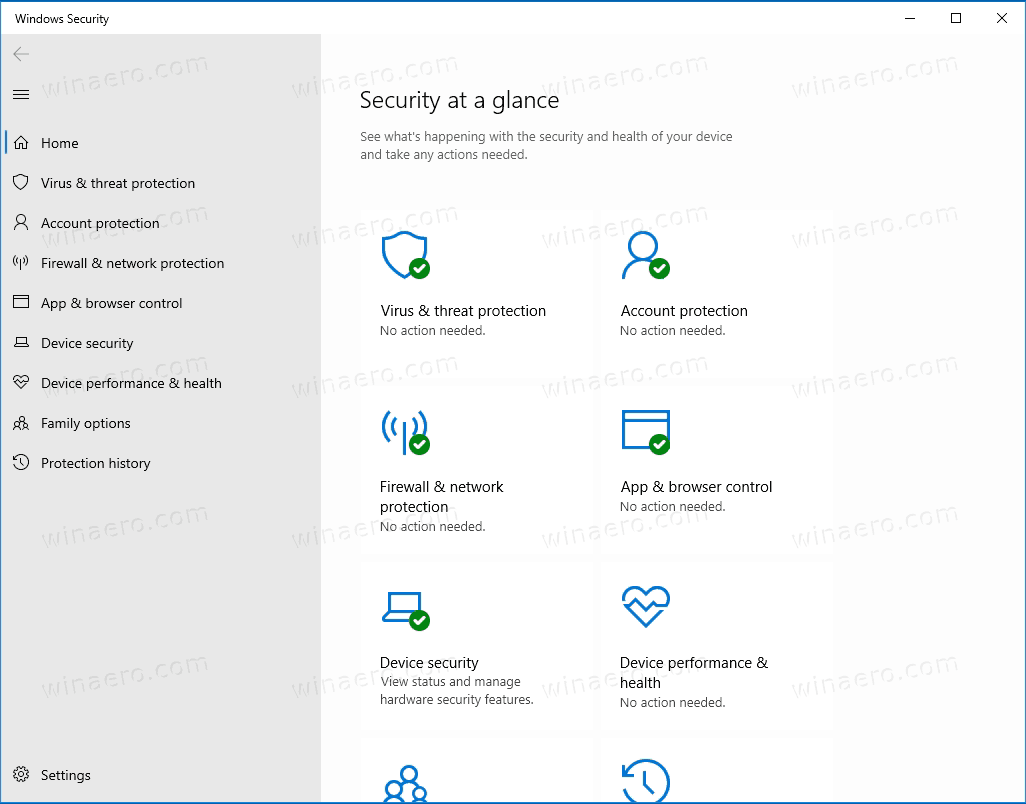Screen dimensions: 1026x804
Task: Click the person icon in sidebar
Action: point(21,222)
